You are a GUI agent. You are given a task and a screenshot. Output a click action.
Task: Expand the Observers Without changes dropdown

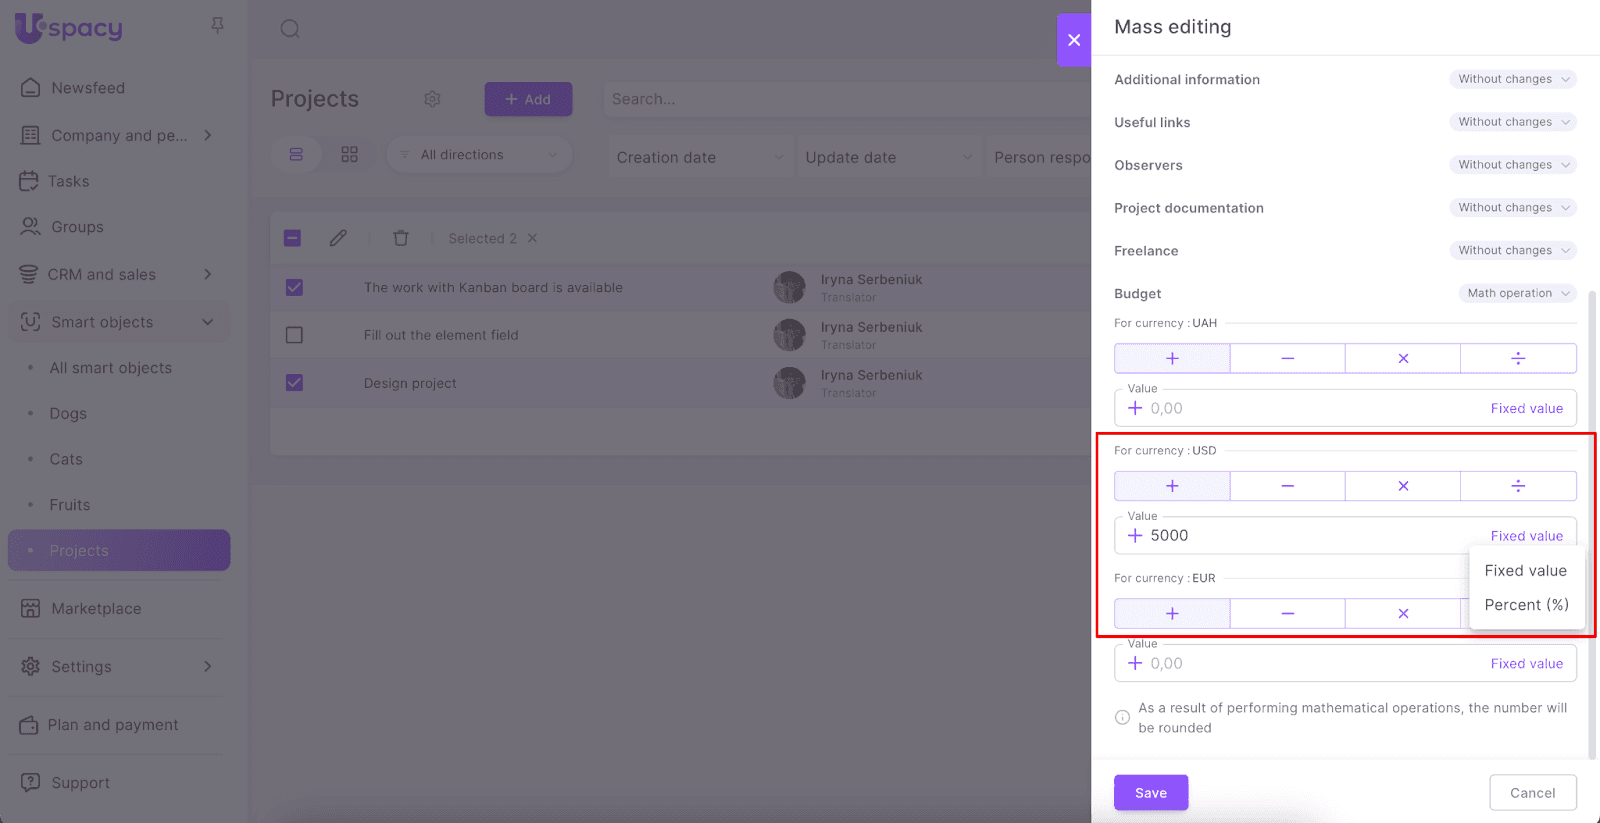tap(1513, 165)
